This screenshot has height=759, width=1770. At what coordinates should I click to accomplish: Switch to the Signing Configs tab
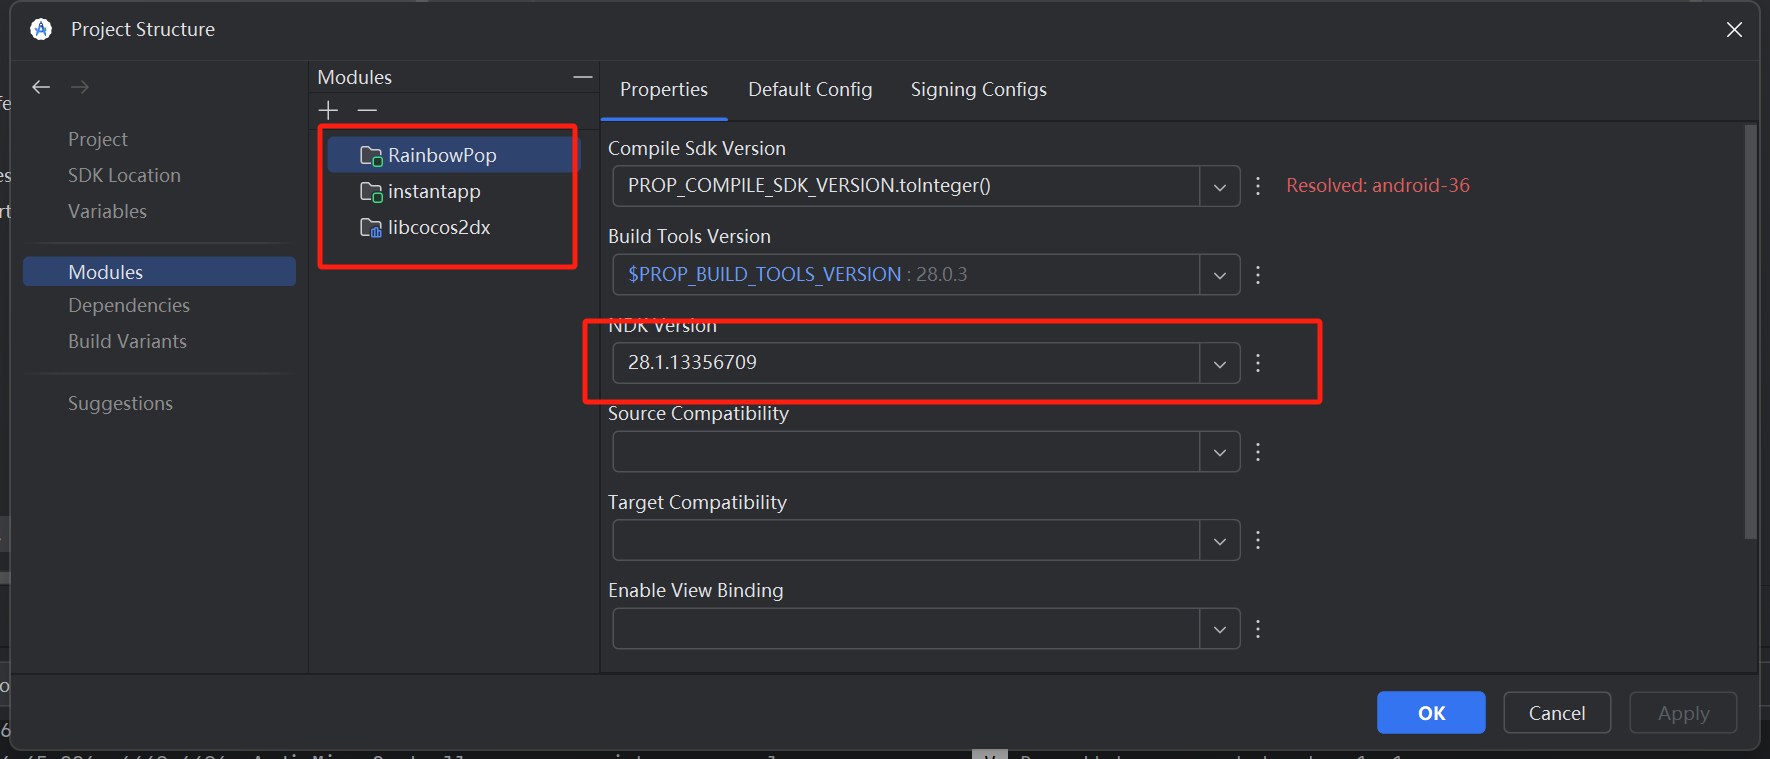(x=978, y=90)
